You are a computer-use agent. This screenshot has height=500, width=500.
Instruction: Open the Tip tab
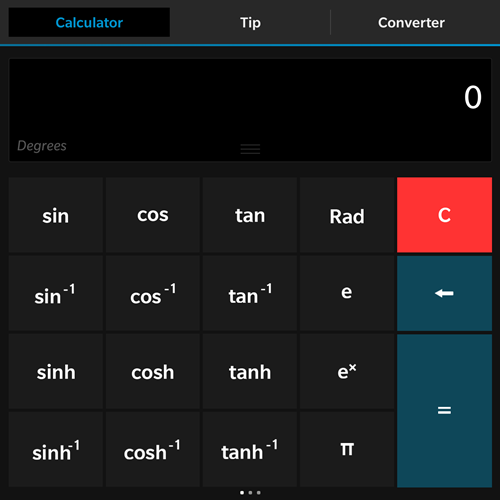point(250,23)
